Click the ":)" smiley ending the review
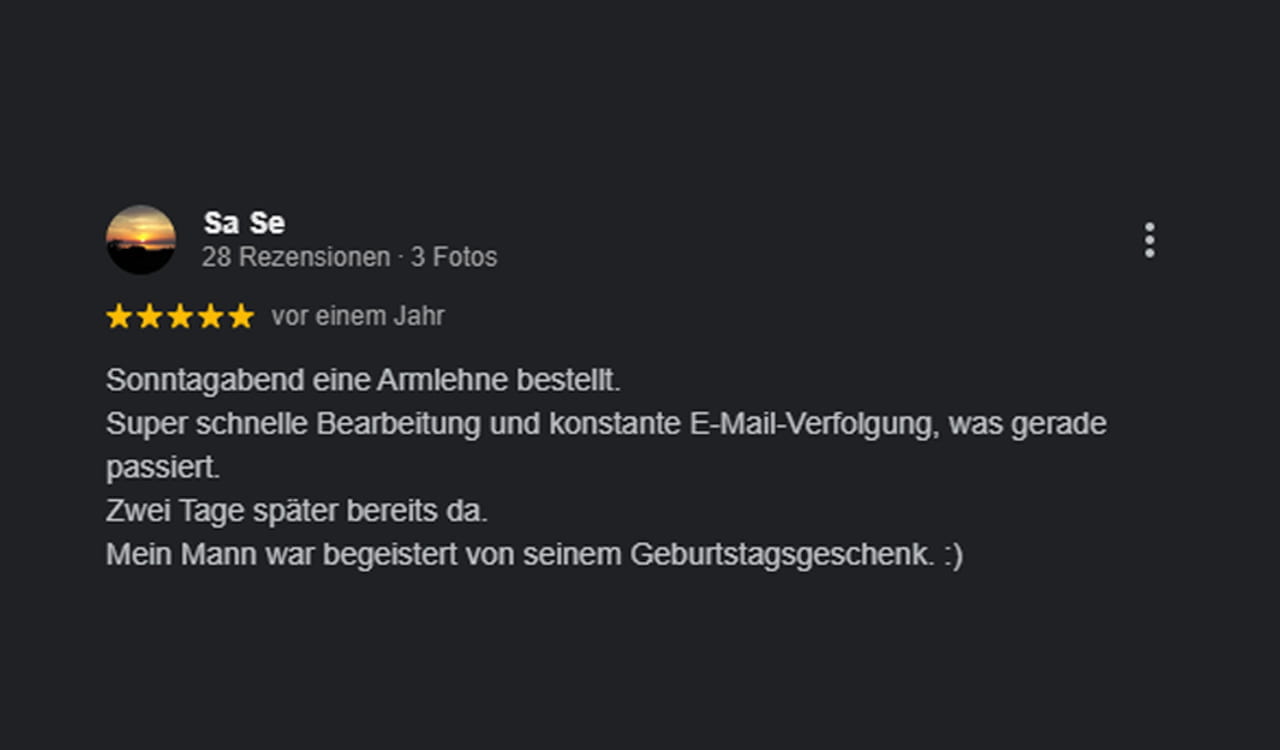 coord(952,554)
